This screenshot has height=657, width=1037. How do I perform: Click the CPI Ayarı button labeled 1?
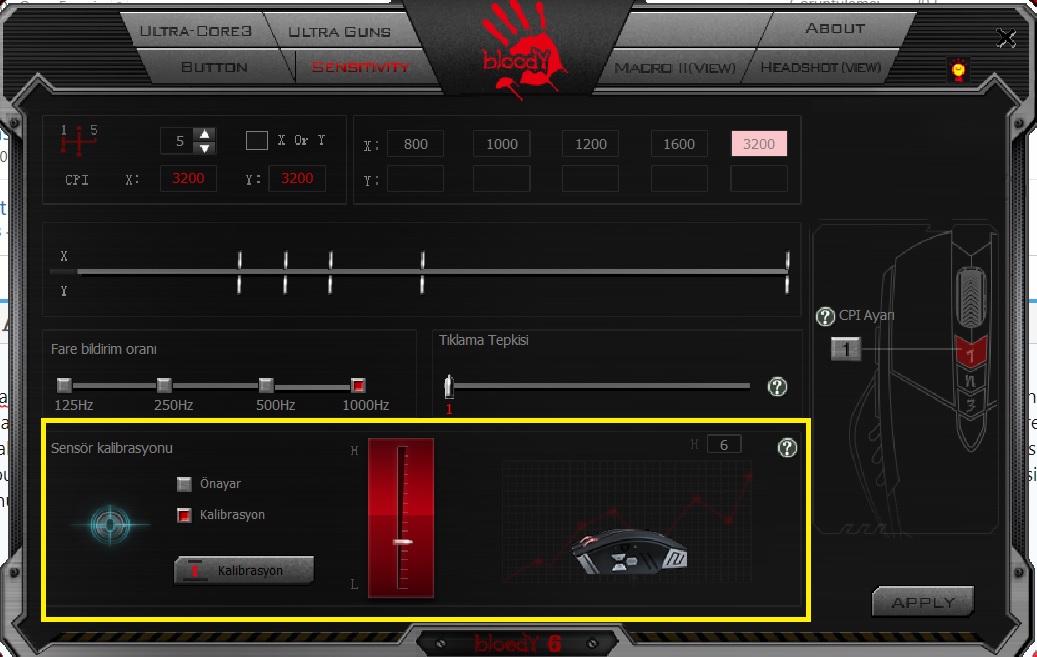[846, 349]
